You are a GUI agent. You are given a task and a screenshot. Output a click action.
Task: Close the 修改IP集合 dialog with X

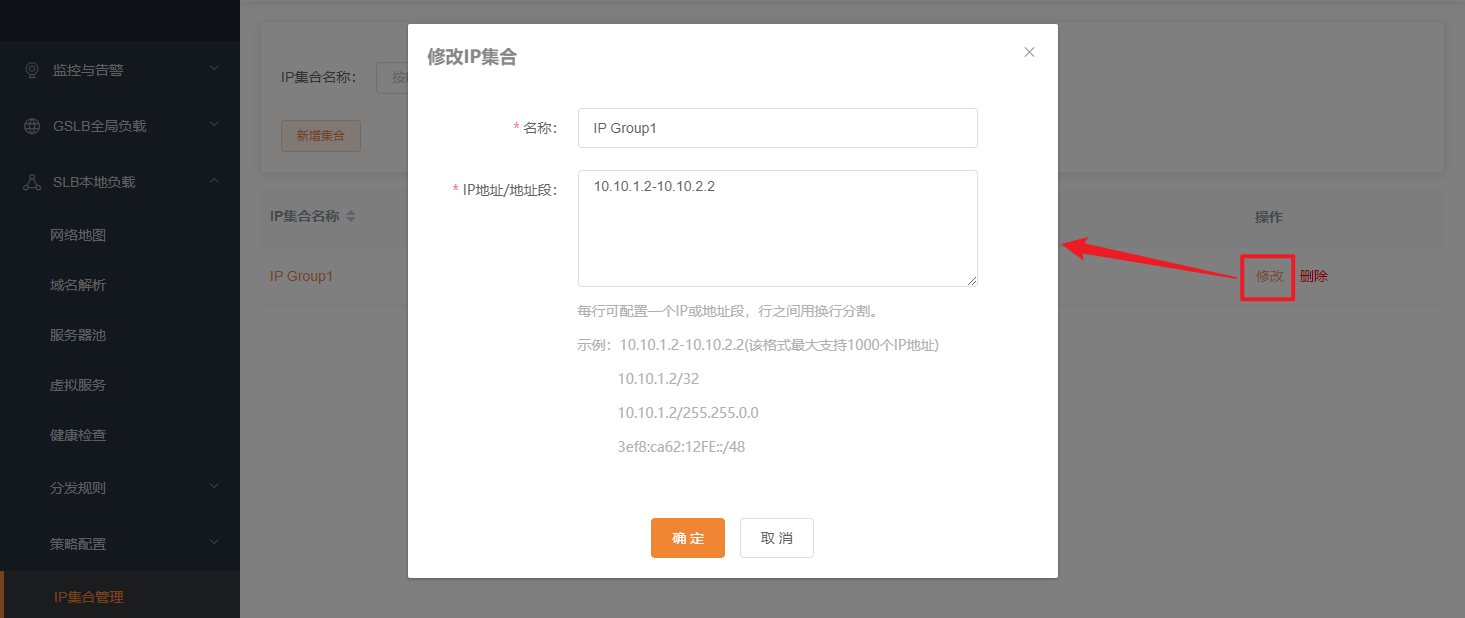(1029, 52)
